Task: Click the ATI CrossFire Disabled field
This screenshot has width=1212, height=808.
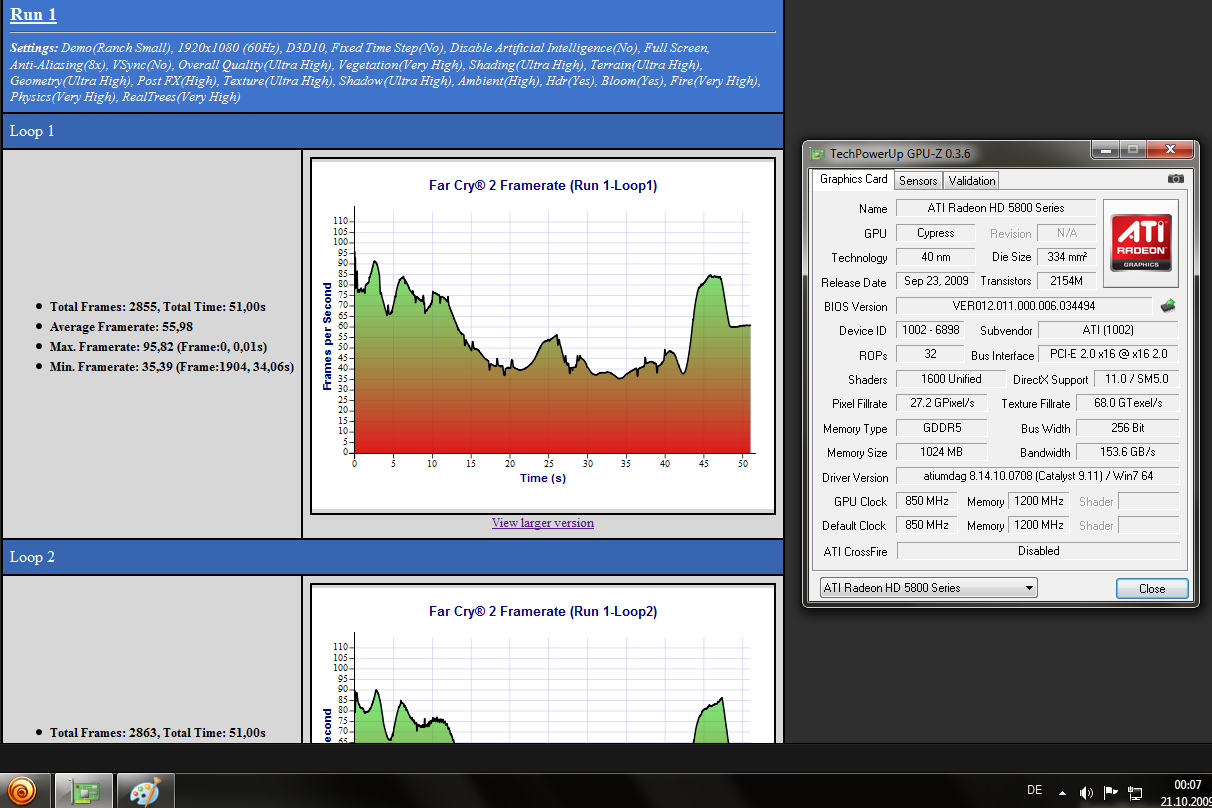Action: pos(1038,551)
